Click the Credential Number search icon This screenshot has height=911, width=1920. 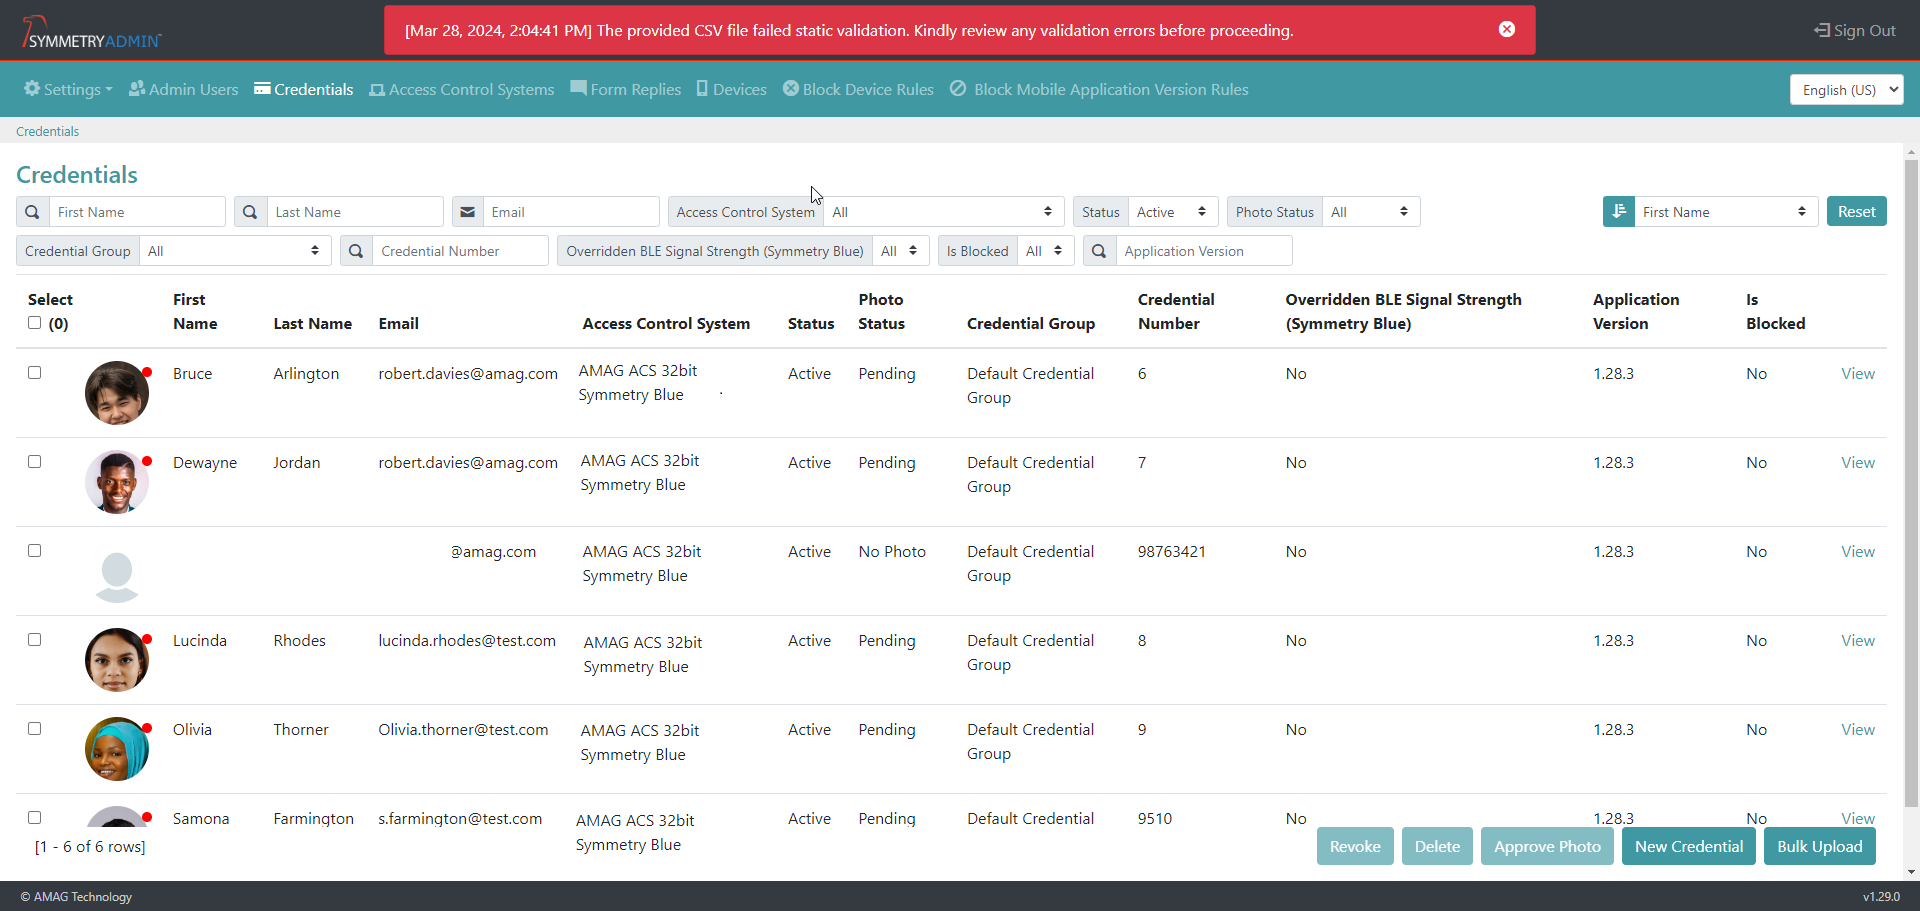(356, 251)
